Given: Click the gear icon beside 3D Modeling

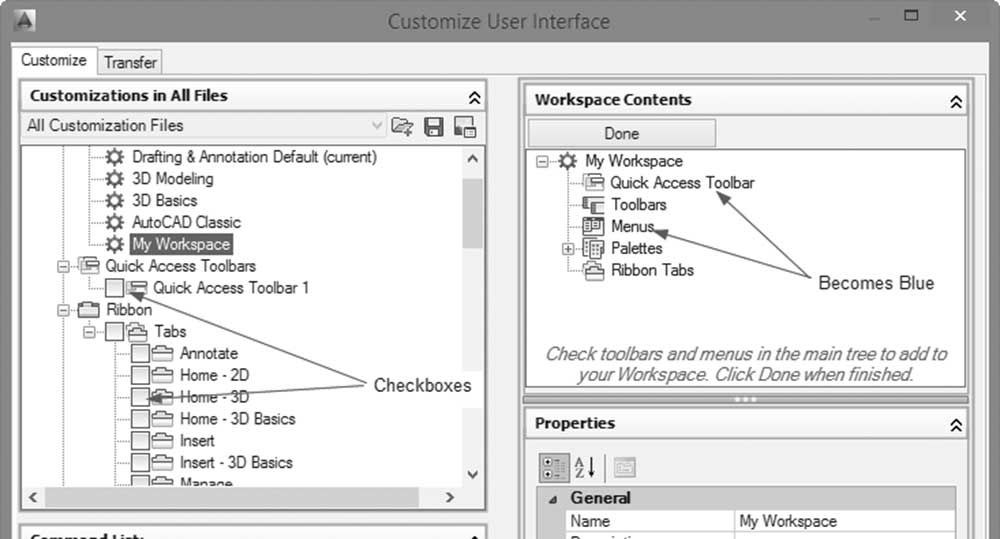Looking at the screenshot, I should 115,179.
